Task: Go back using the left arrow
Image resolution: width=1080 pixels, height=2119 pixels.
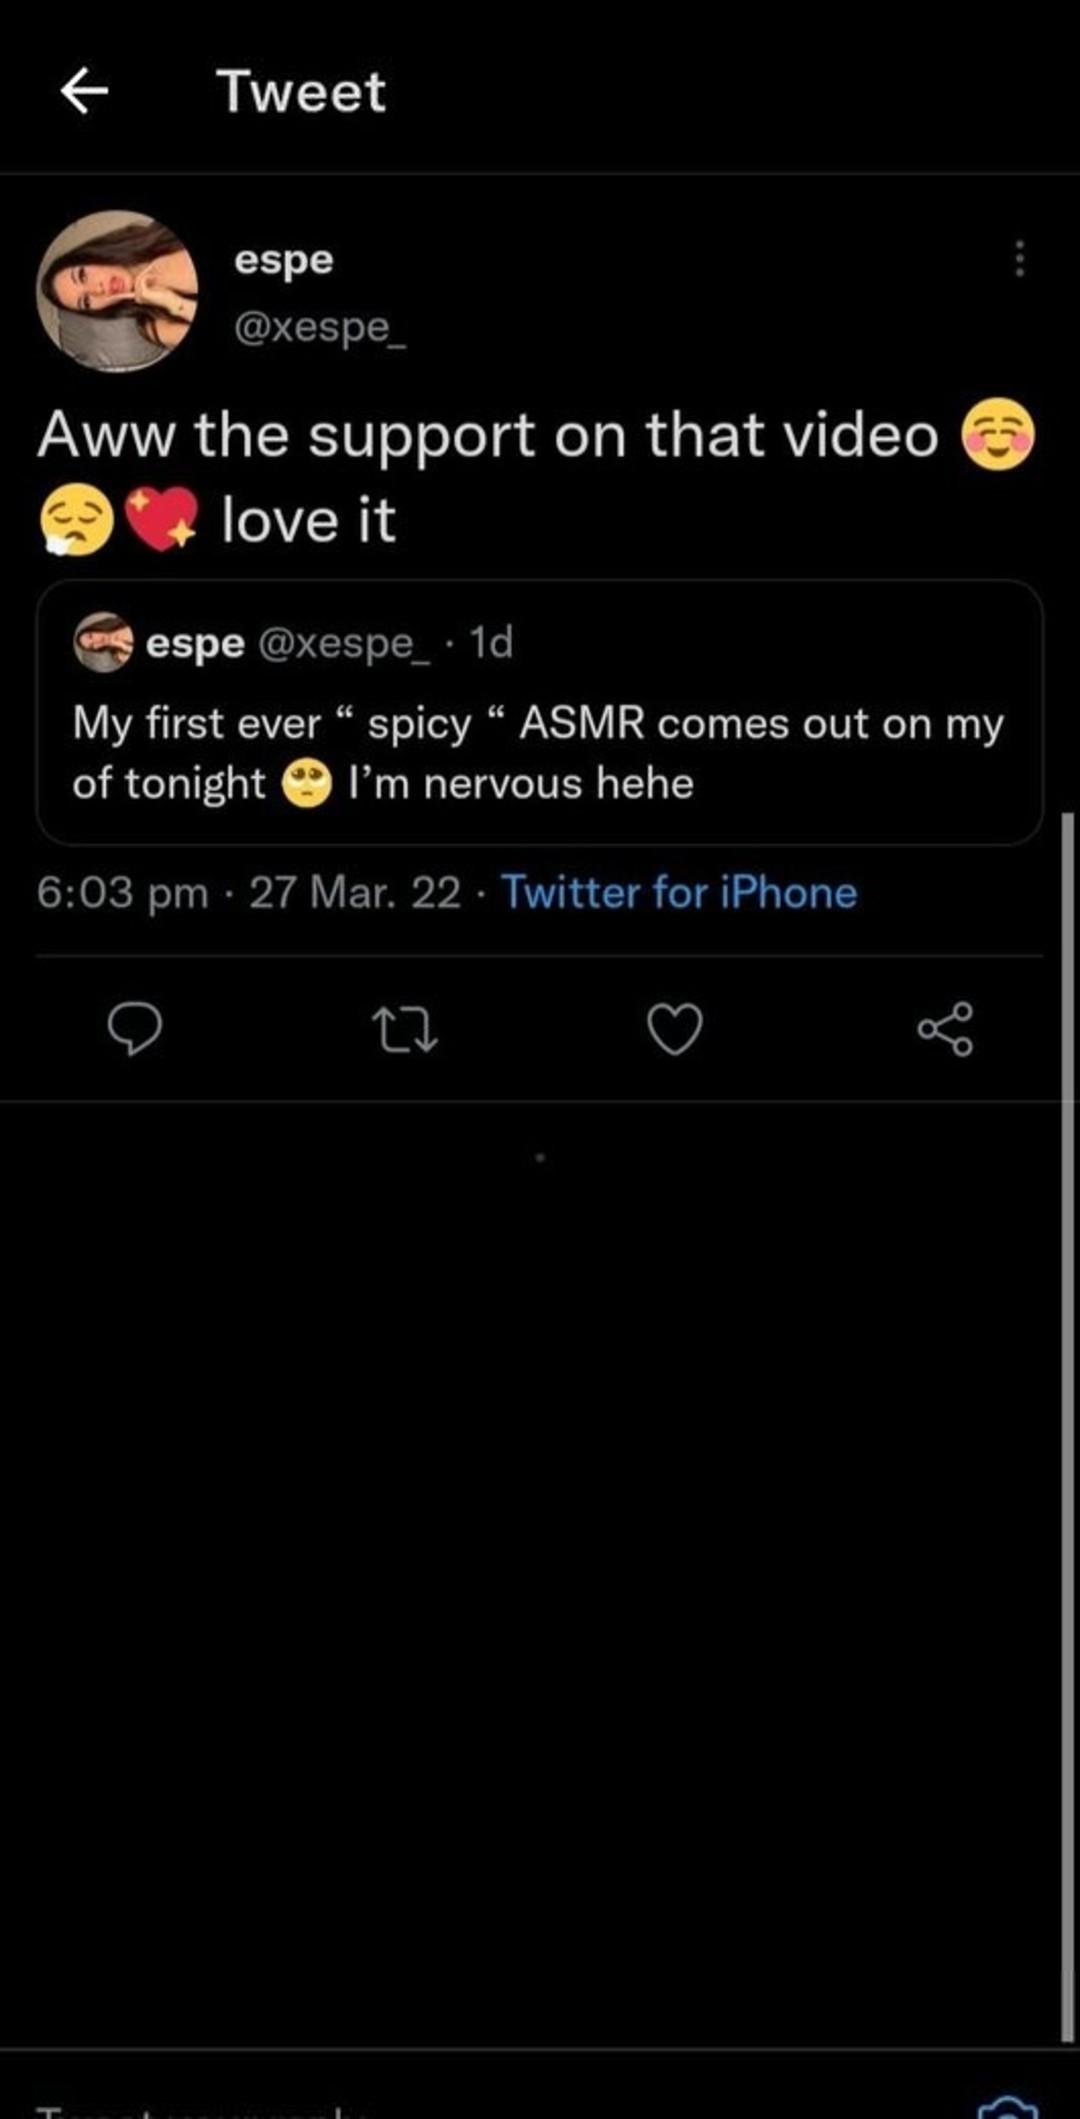Action: click(x=84, y=92)
